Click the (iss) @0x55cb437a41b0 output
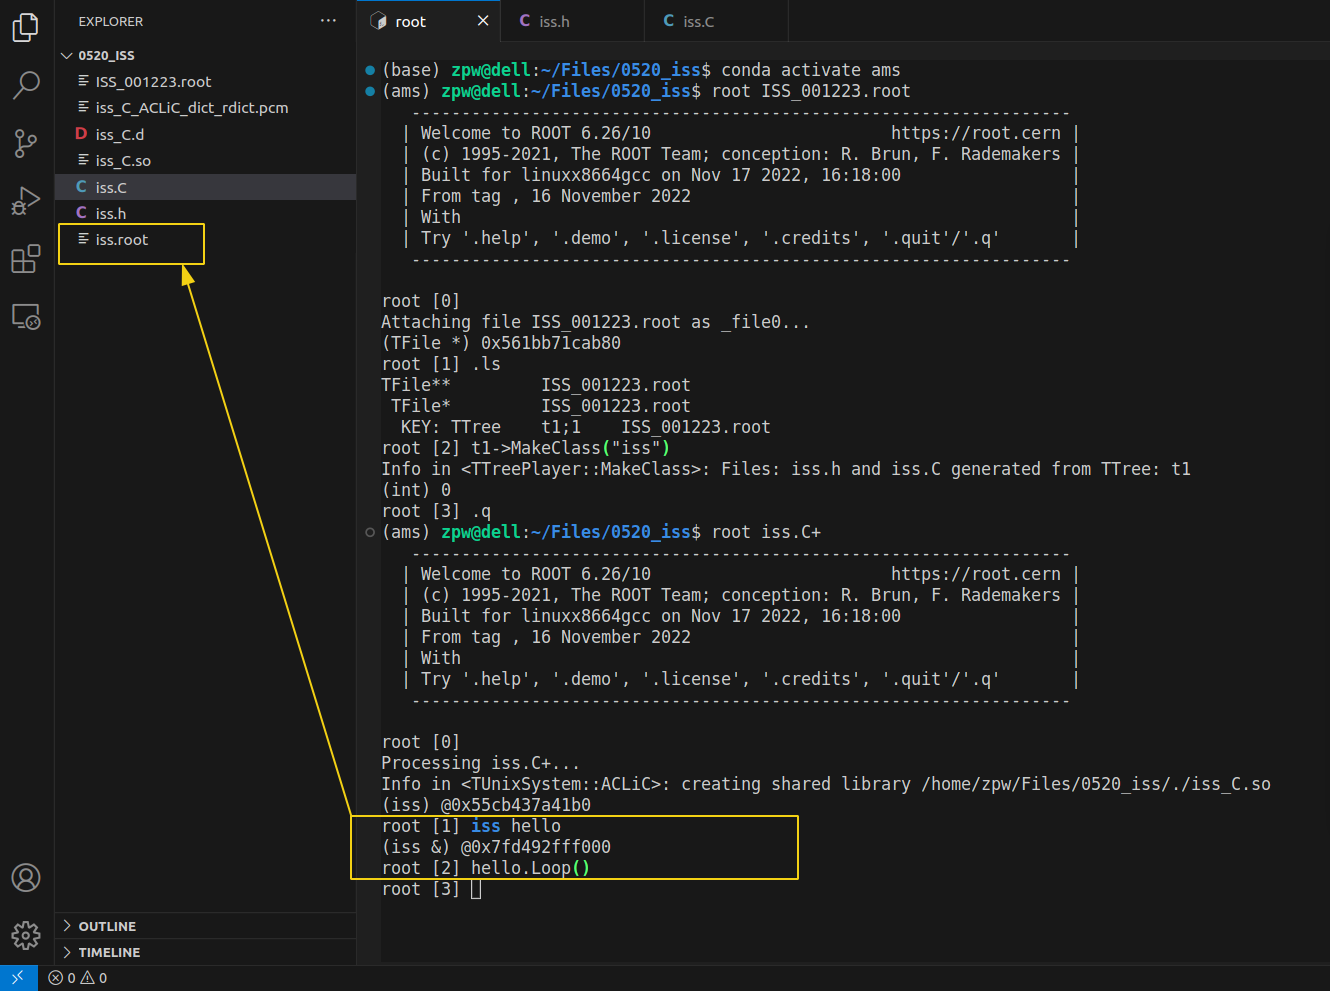Viewport: 1330px width, 991px height. pyautogui.click(x=486, y=805)
